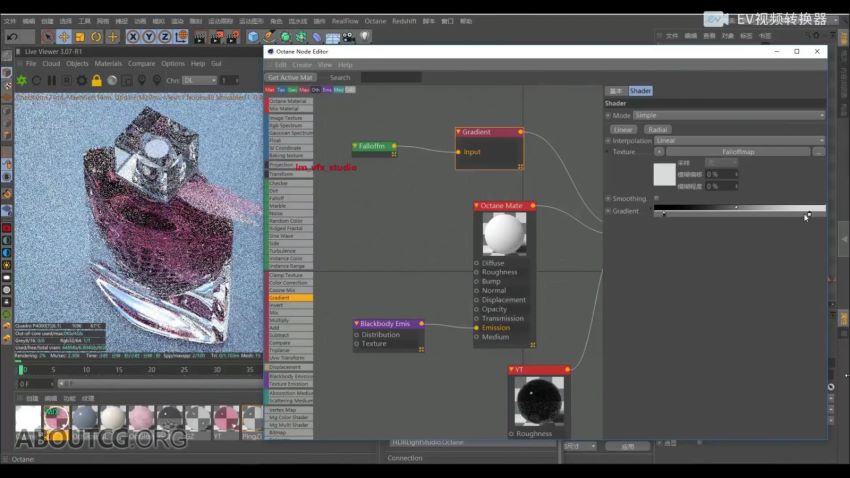The image size is (850, 478).
Task: Toggle the blue Tex node filter
Action: (281, 90)
